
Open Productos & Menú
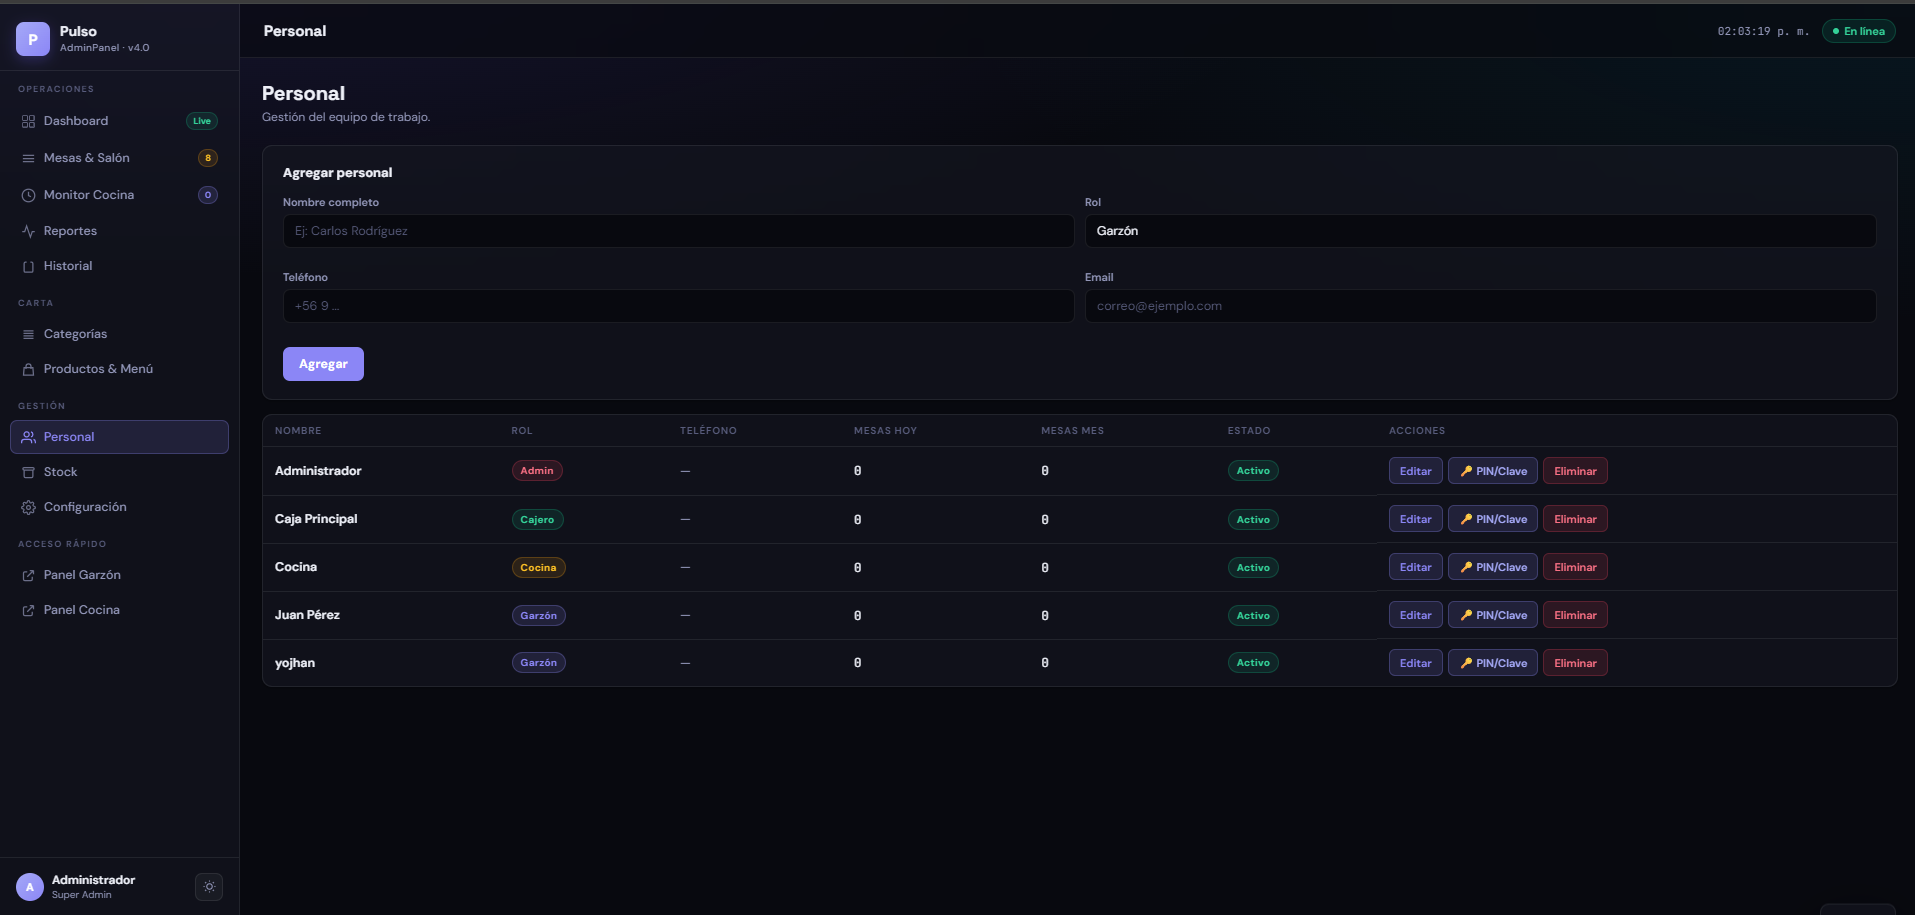[x=119, y=369]
